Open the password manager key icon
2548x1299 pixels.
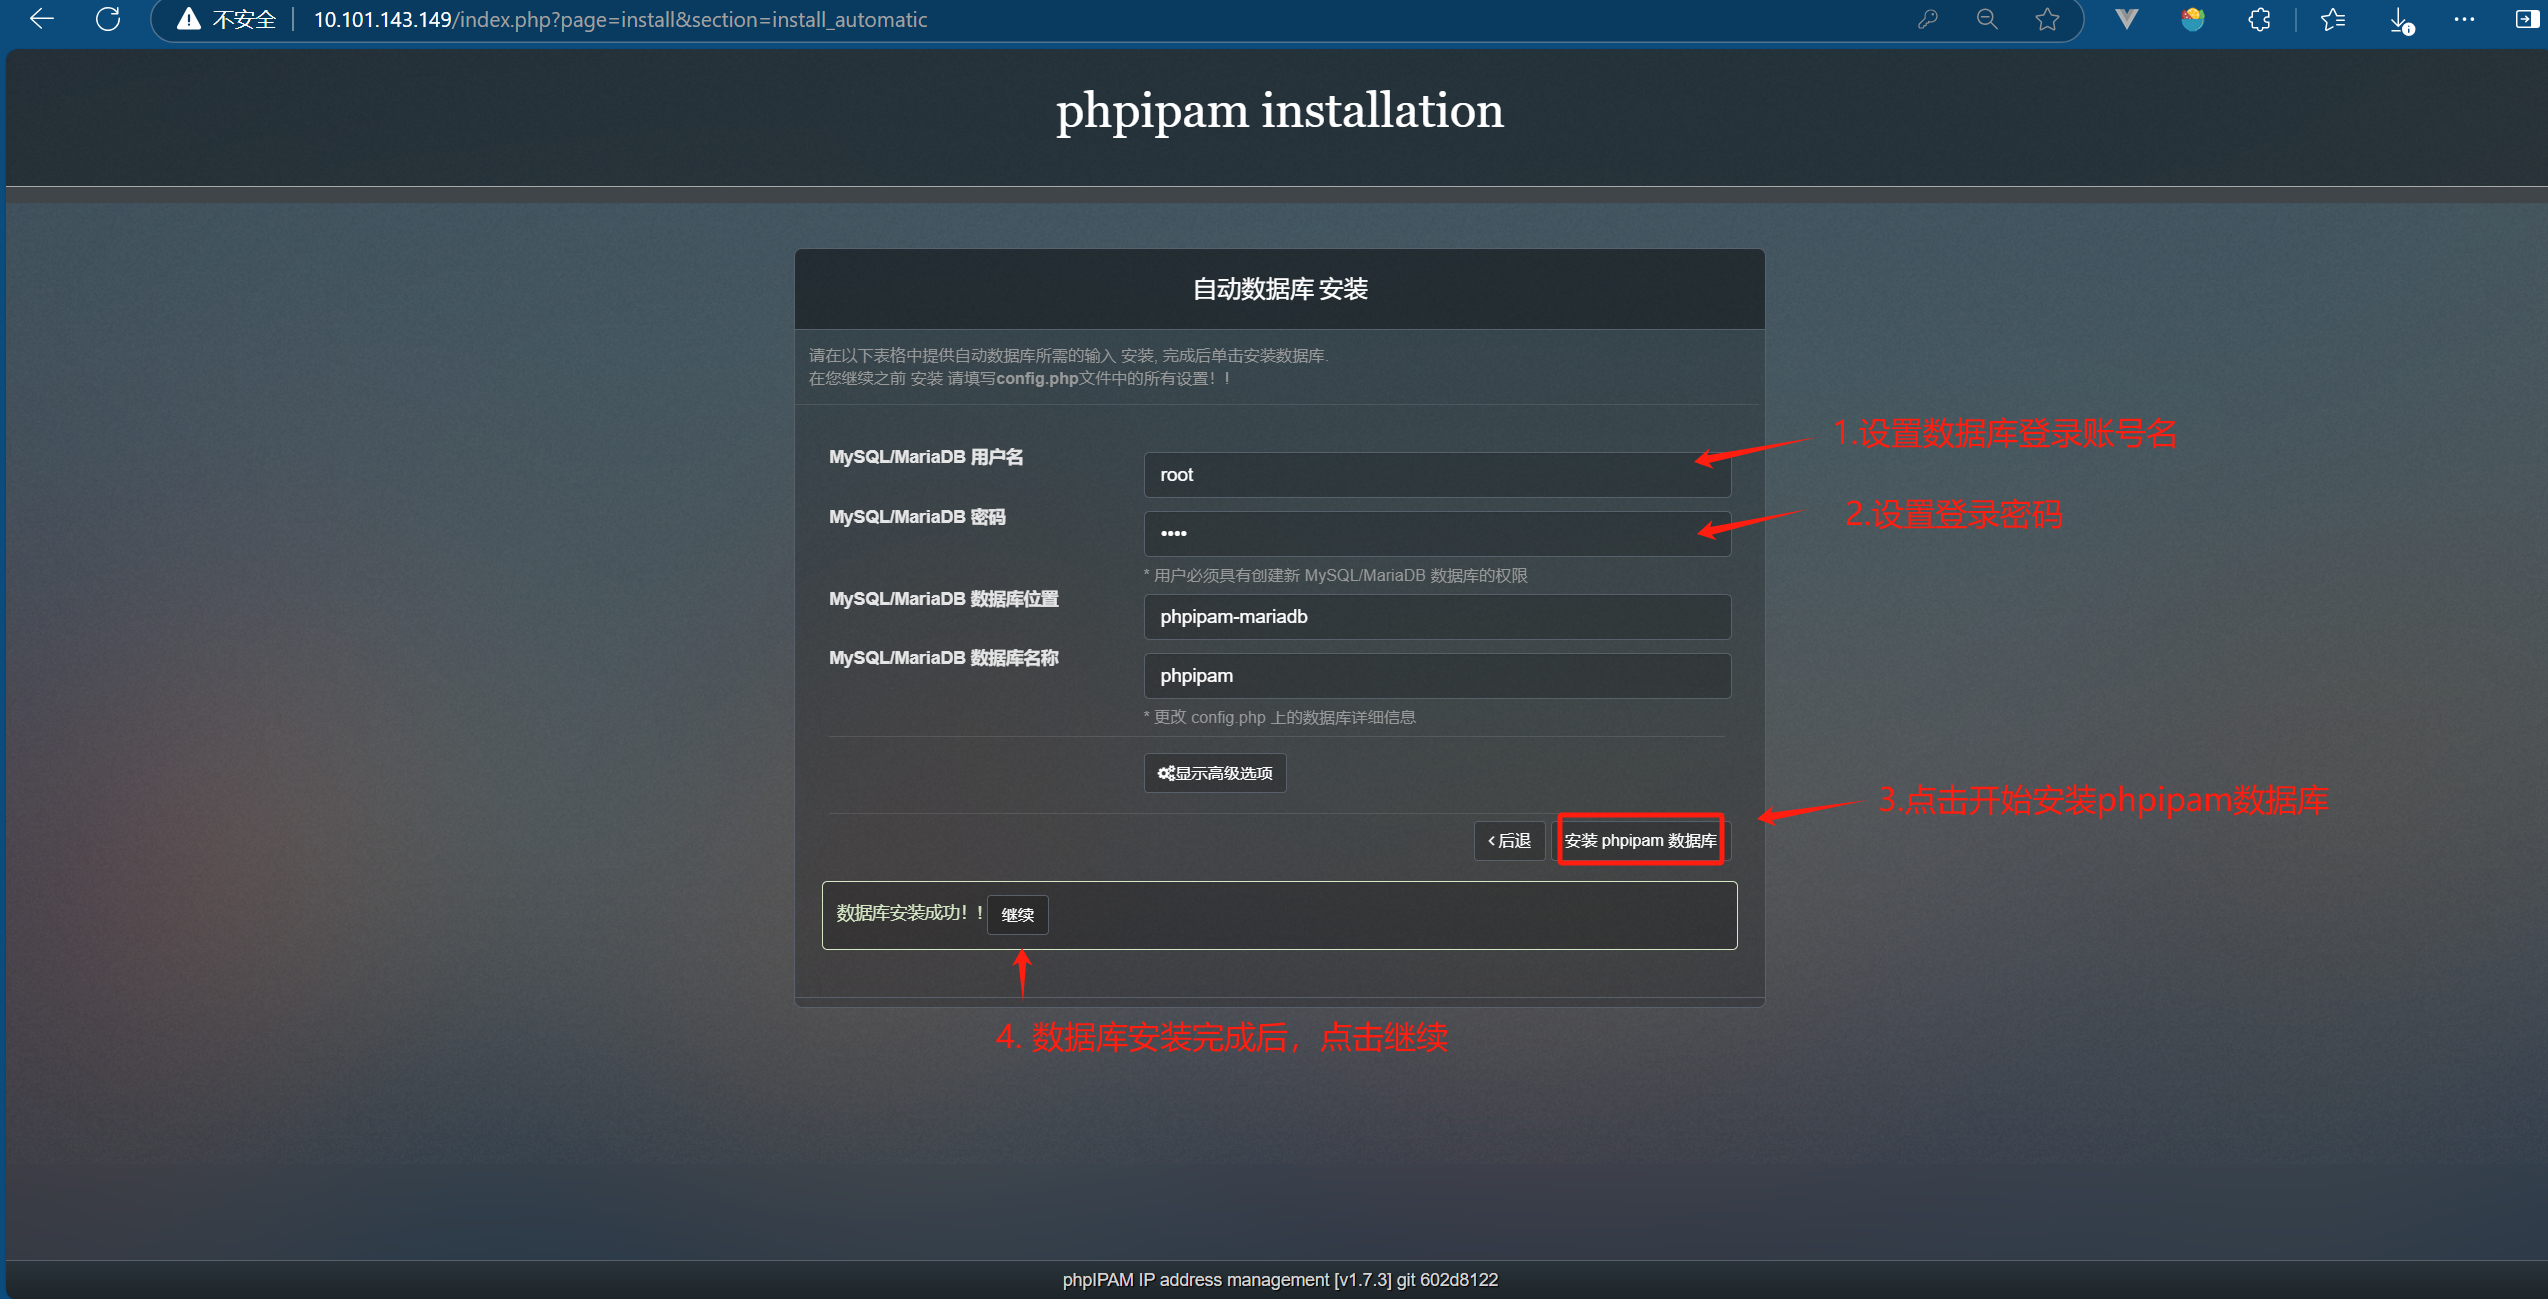[1928, 19]
